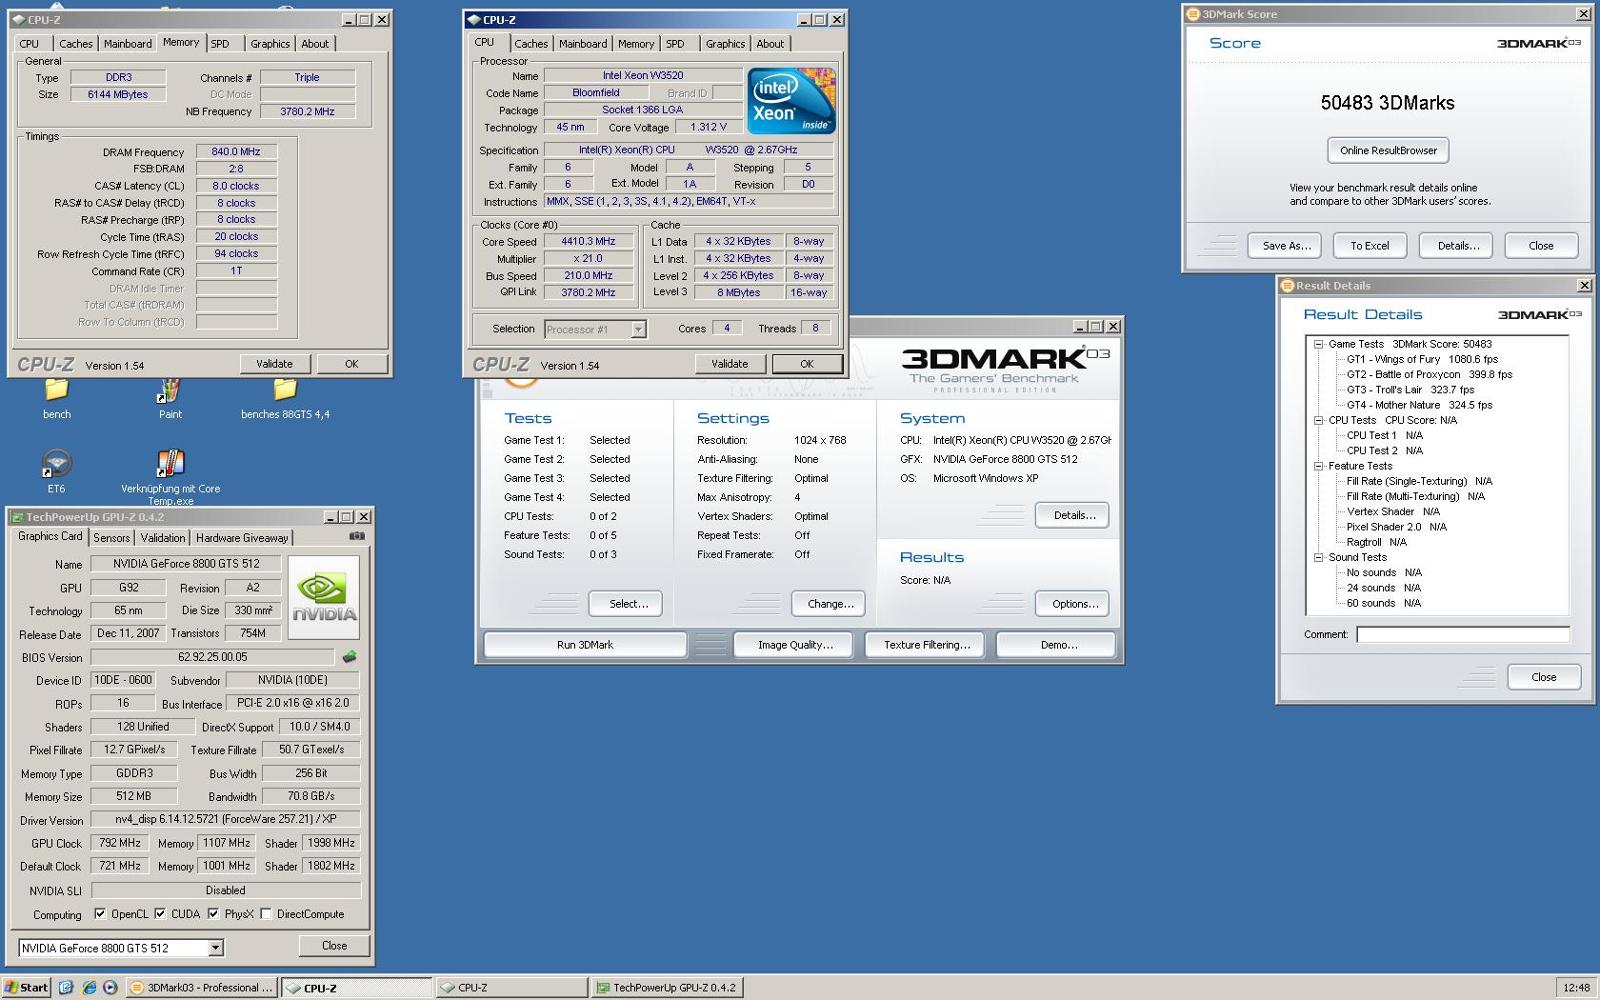The image size is (1600, 1000).
Task: Open the Paint desktop shortcut
Action: point(170,396)
